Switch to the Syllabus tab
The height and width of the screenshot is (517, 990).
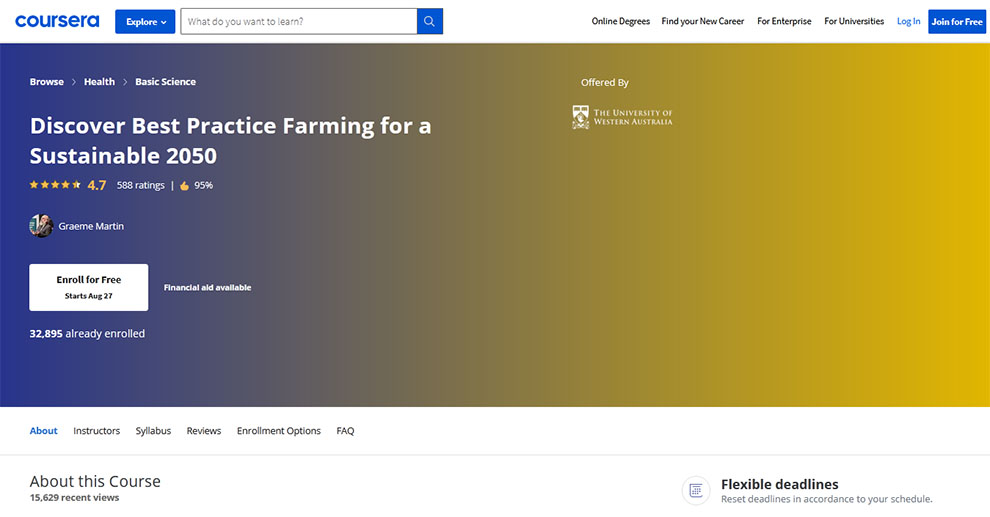click(153, 431)
